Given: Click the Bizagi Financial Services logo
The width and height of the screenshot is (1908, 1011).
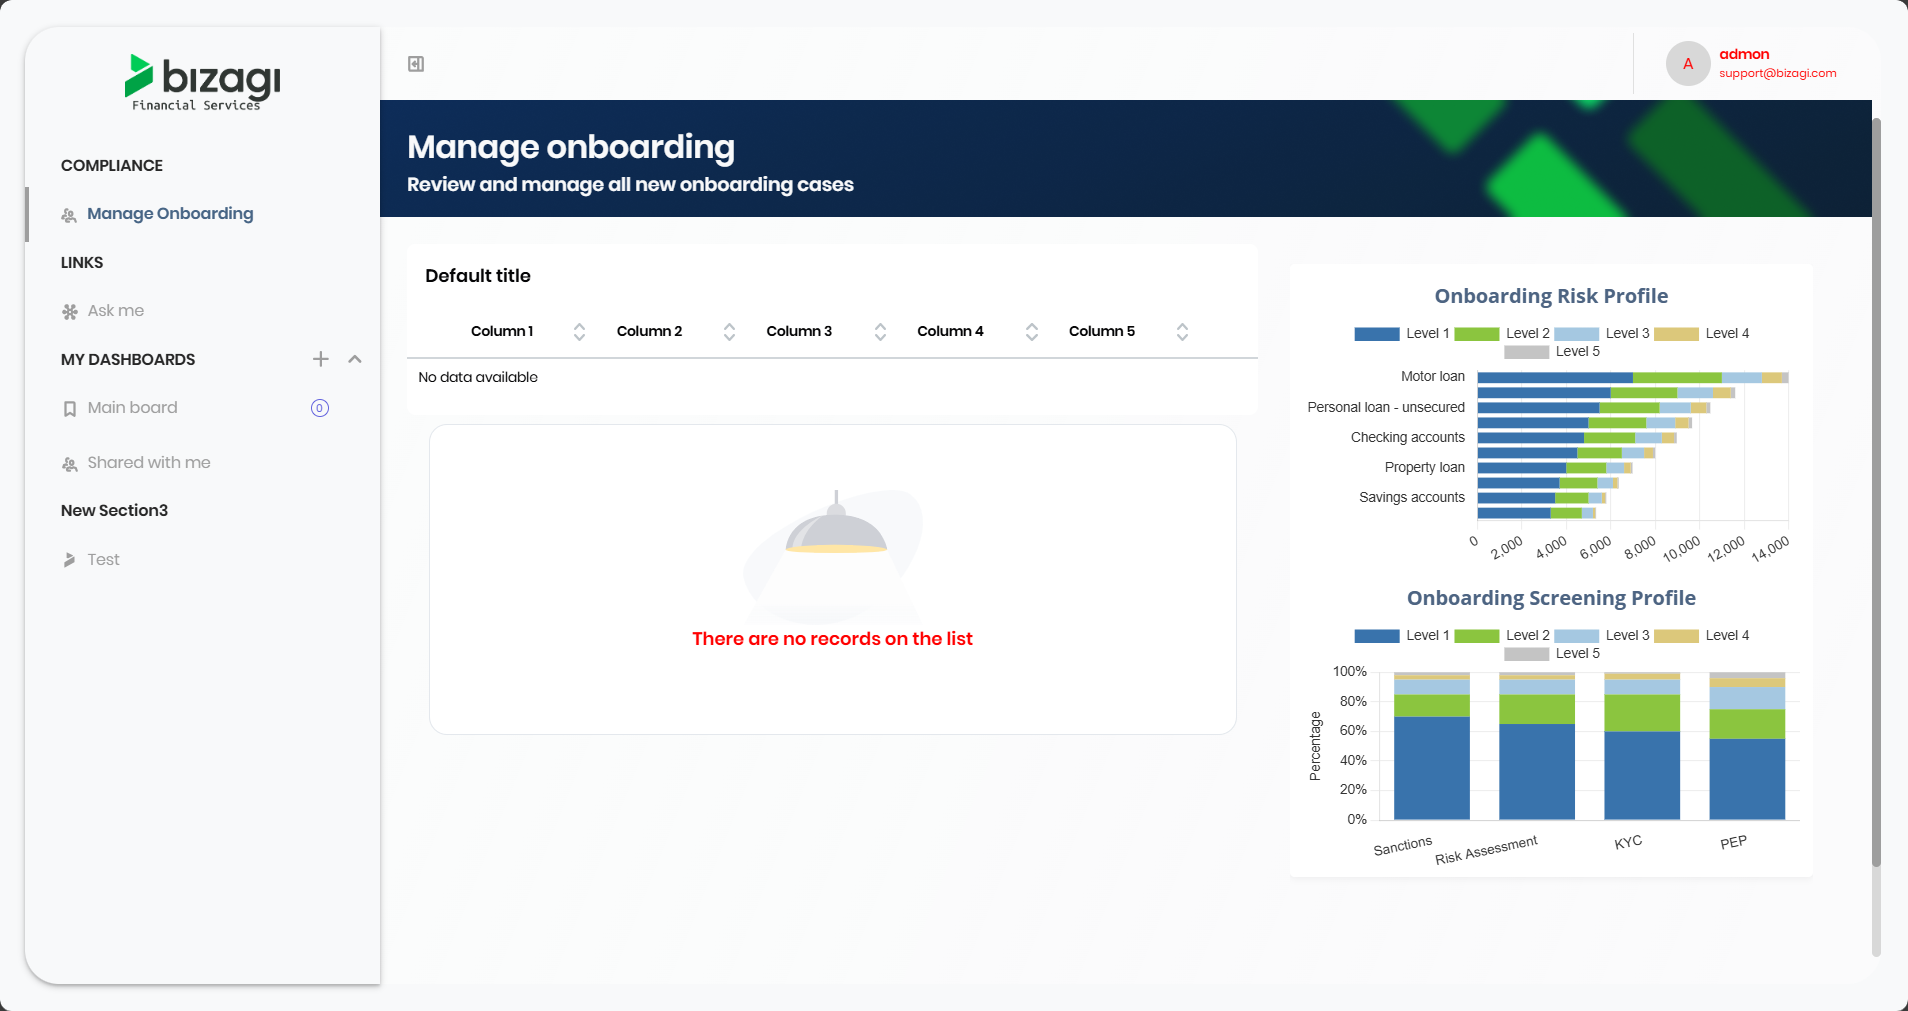Looking at the screenshot, I should (x=202, y=81).
